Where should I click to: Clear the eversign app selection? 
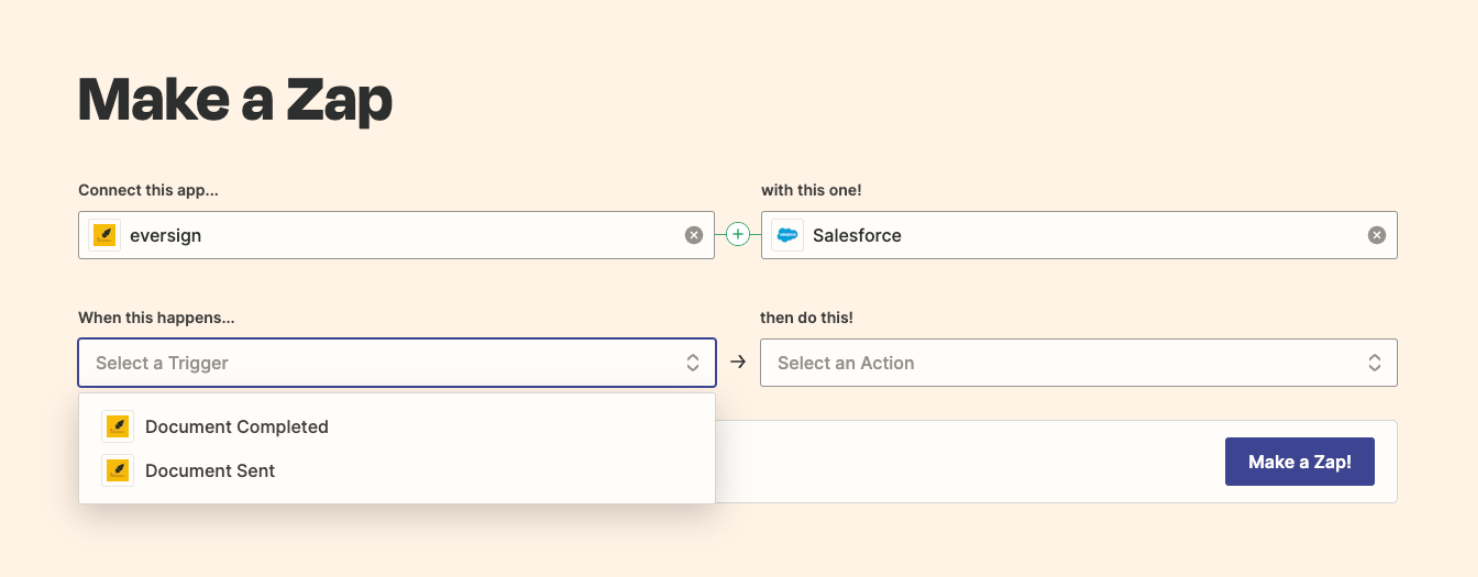click(693, 235)
